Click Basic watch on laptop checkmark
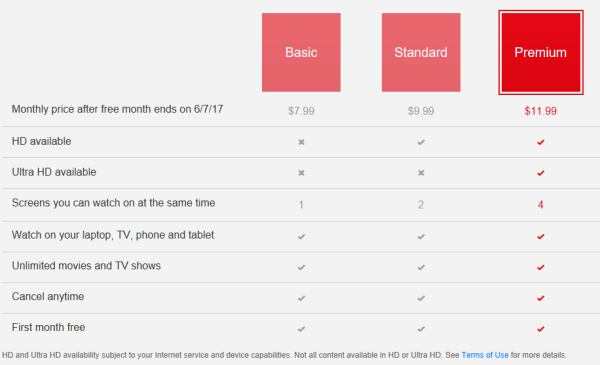Viewport: 600px width, 365px height. [x=302, y=236]
